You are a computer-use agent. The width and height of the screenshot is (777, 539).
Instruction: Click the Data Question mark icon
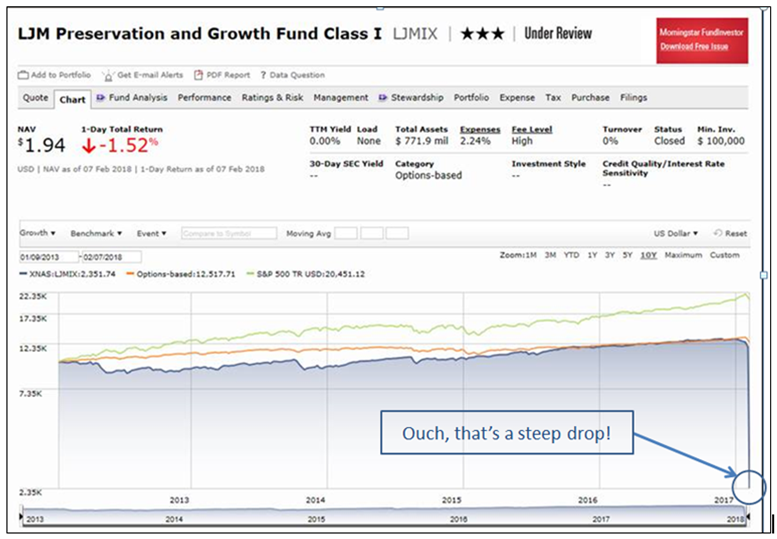tap(263, 75)
